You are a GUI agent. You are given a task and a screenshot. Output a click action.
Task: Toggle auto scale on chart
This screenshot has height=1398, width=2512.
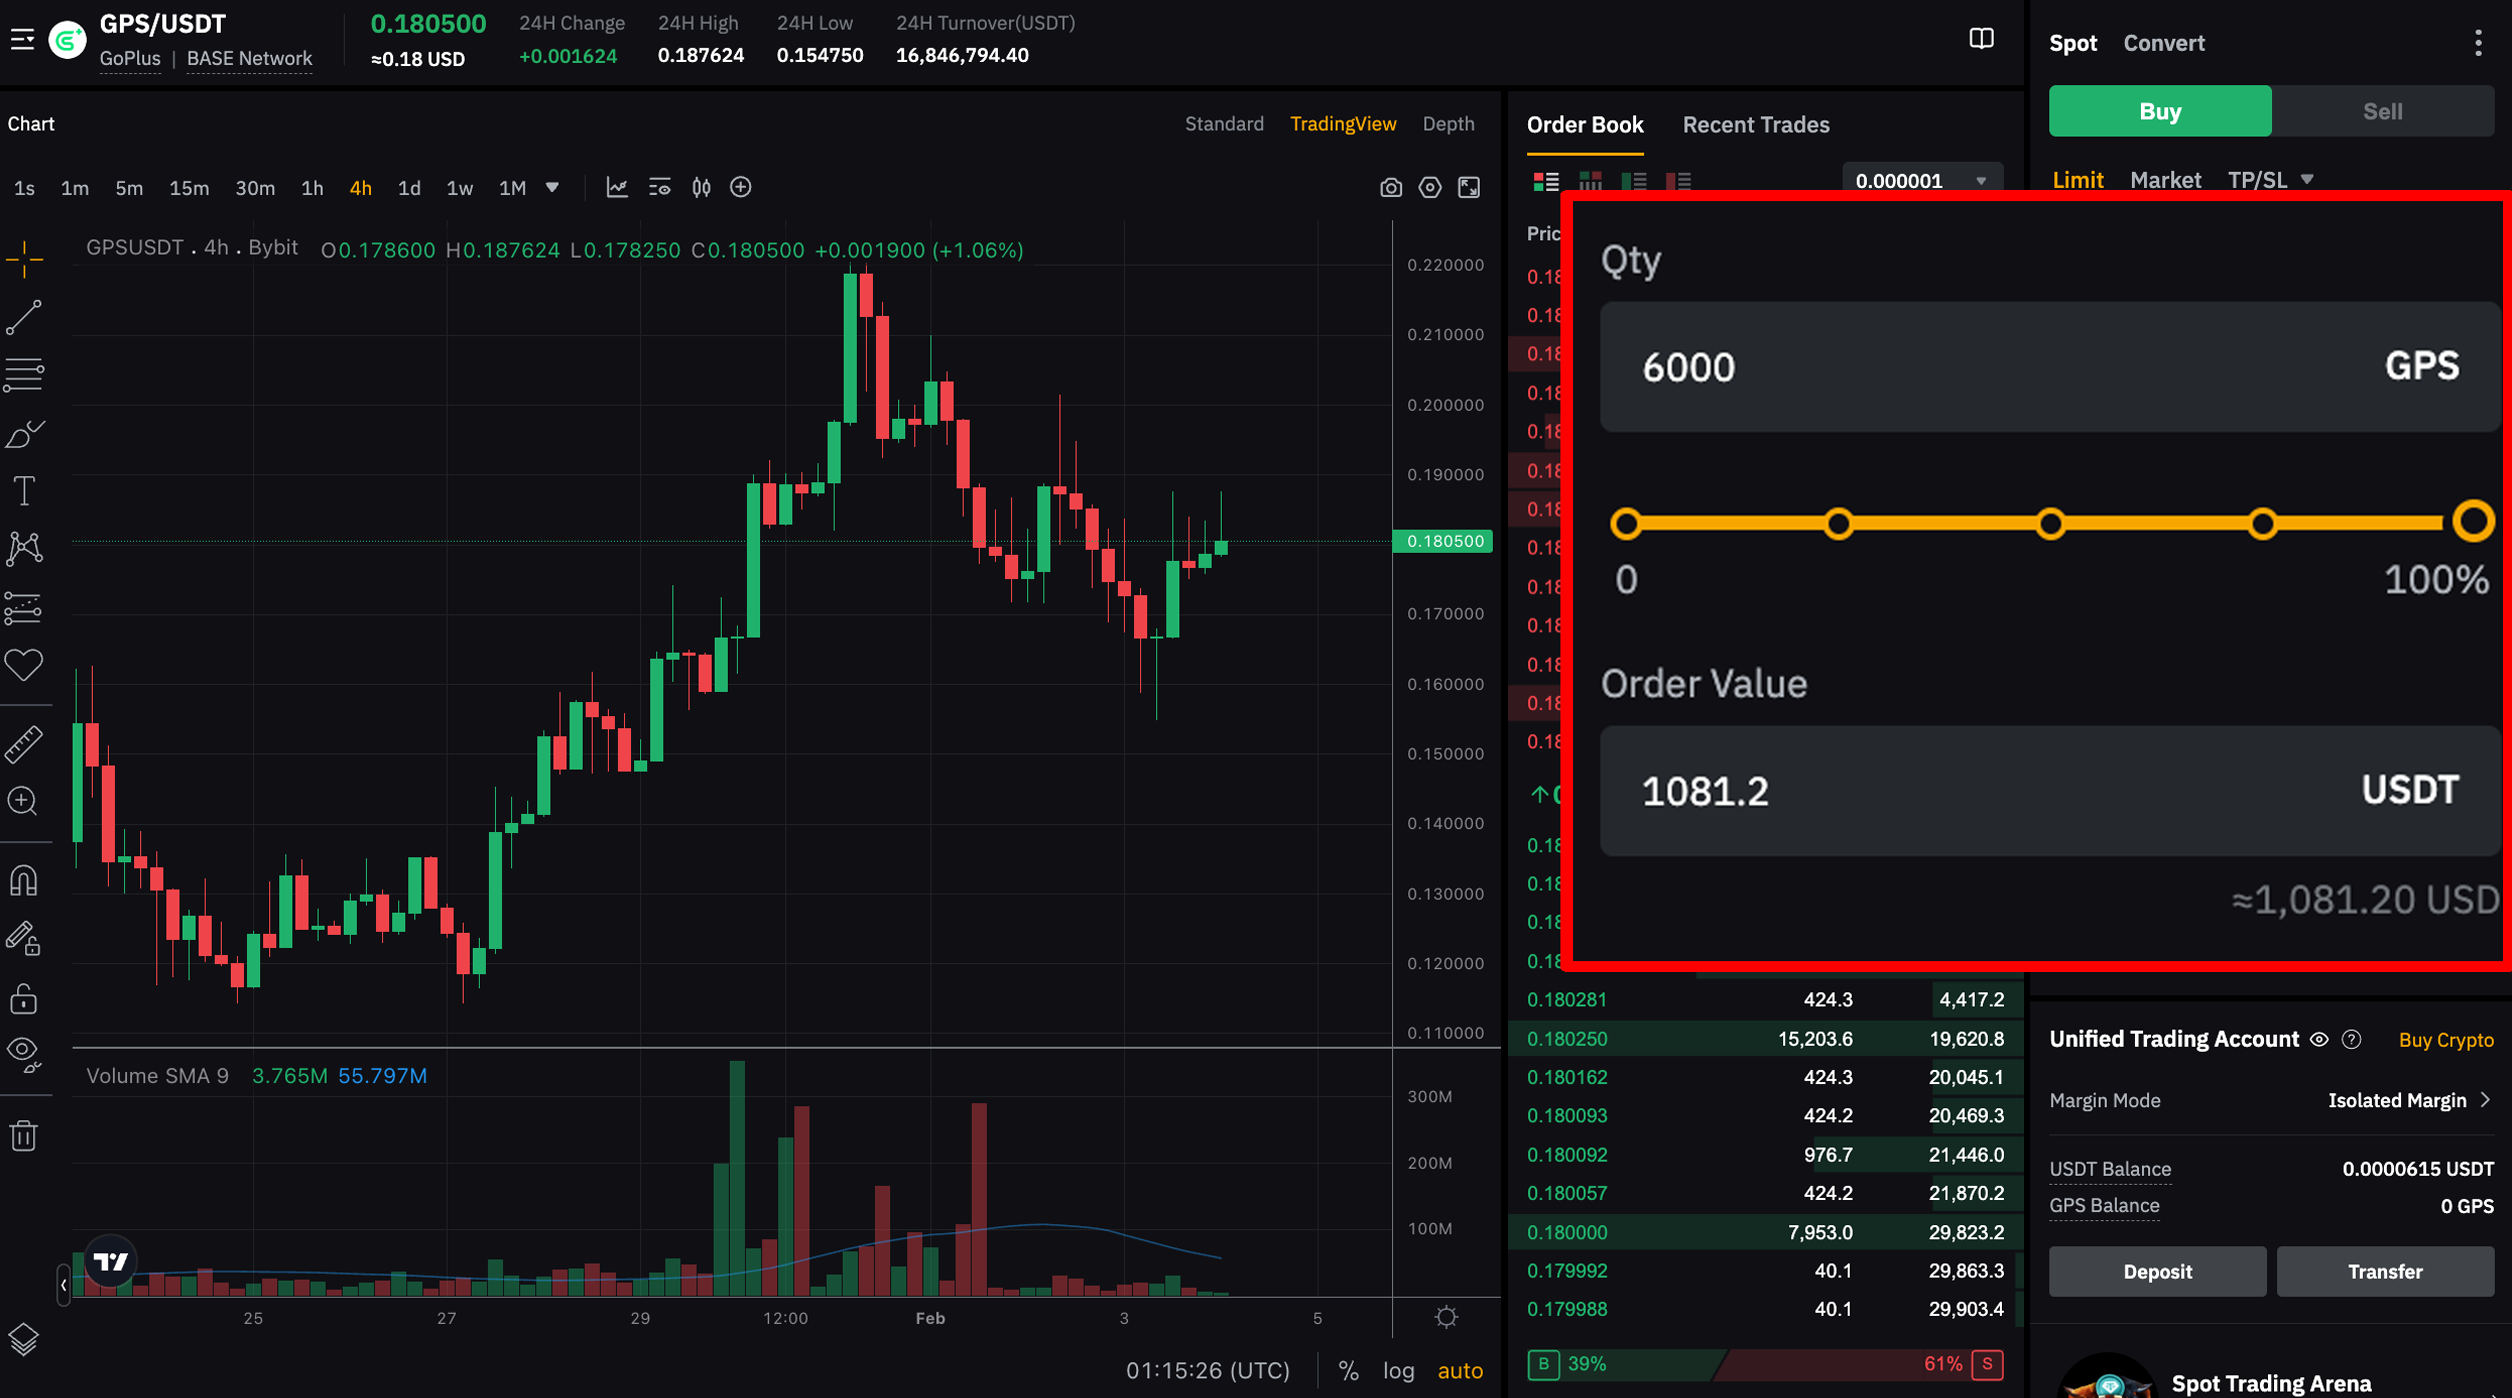pyautogui.click(x=1460, y=1370)
